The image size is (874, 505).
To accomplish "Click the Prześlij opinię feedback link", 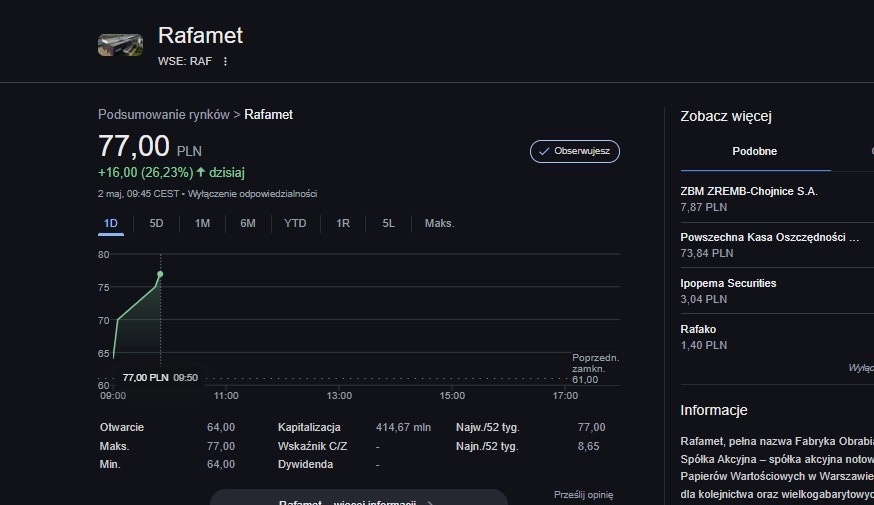I will tap(583, 494).
